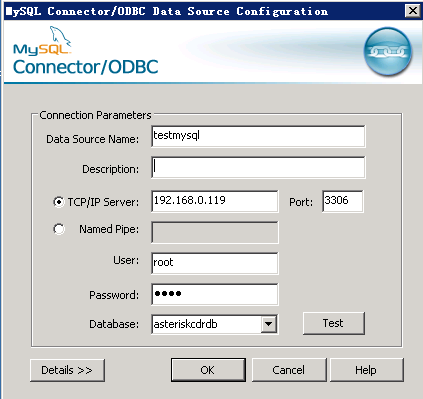Click the Data Source Name label
Viewport: 423px width, 399px height.
click(92, 139)
